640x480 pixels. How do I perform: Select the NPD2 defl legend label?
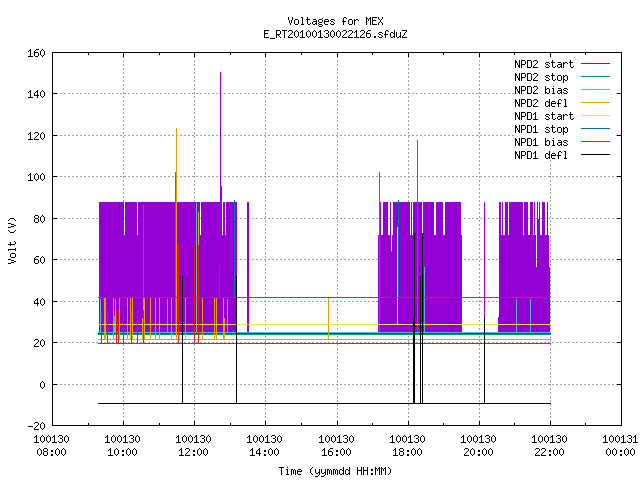coord(541,103)
